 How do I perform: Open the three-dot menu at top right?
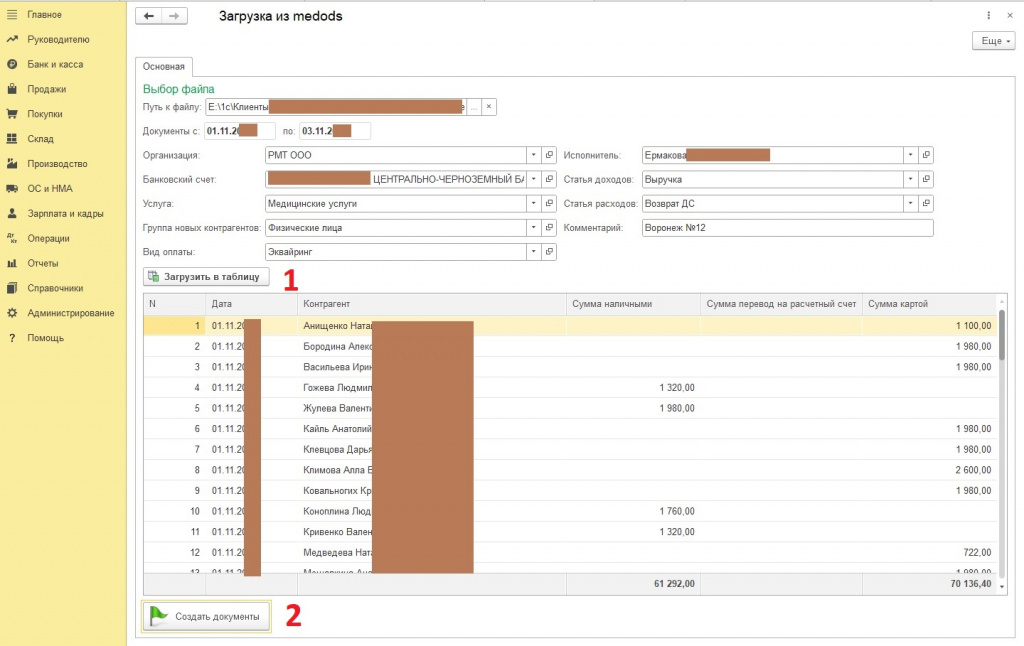point(988,15)
